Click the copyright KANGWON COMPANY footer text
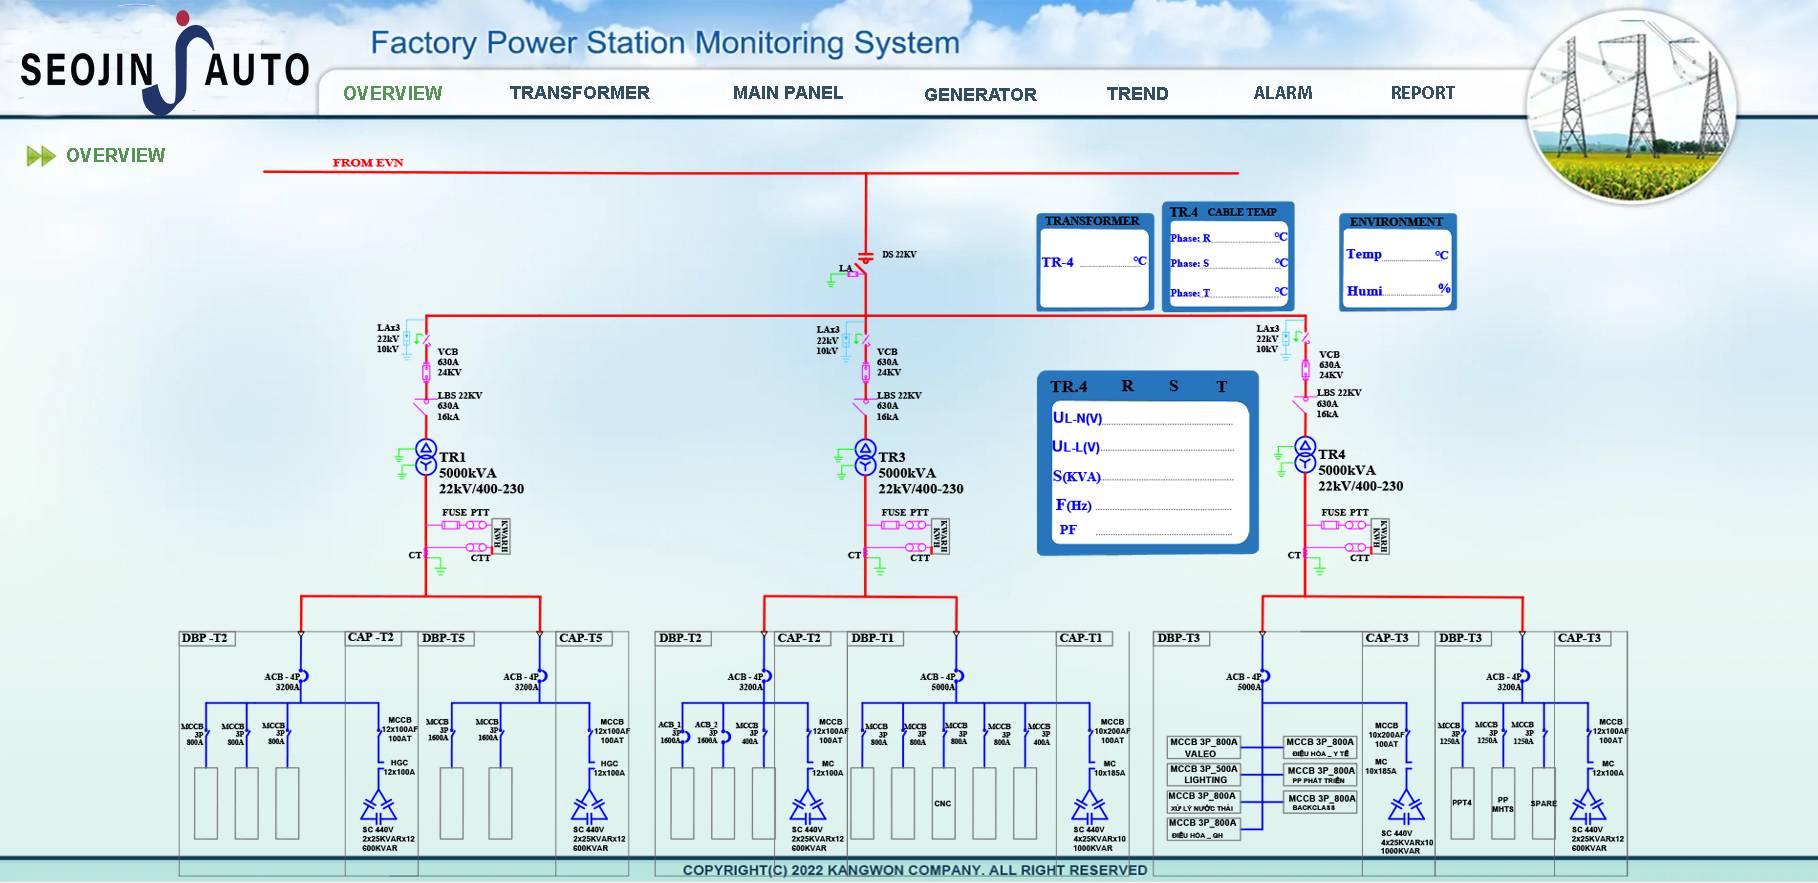Viewport: 1818px width, 883px height. tap(915, 870)
